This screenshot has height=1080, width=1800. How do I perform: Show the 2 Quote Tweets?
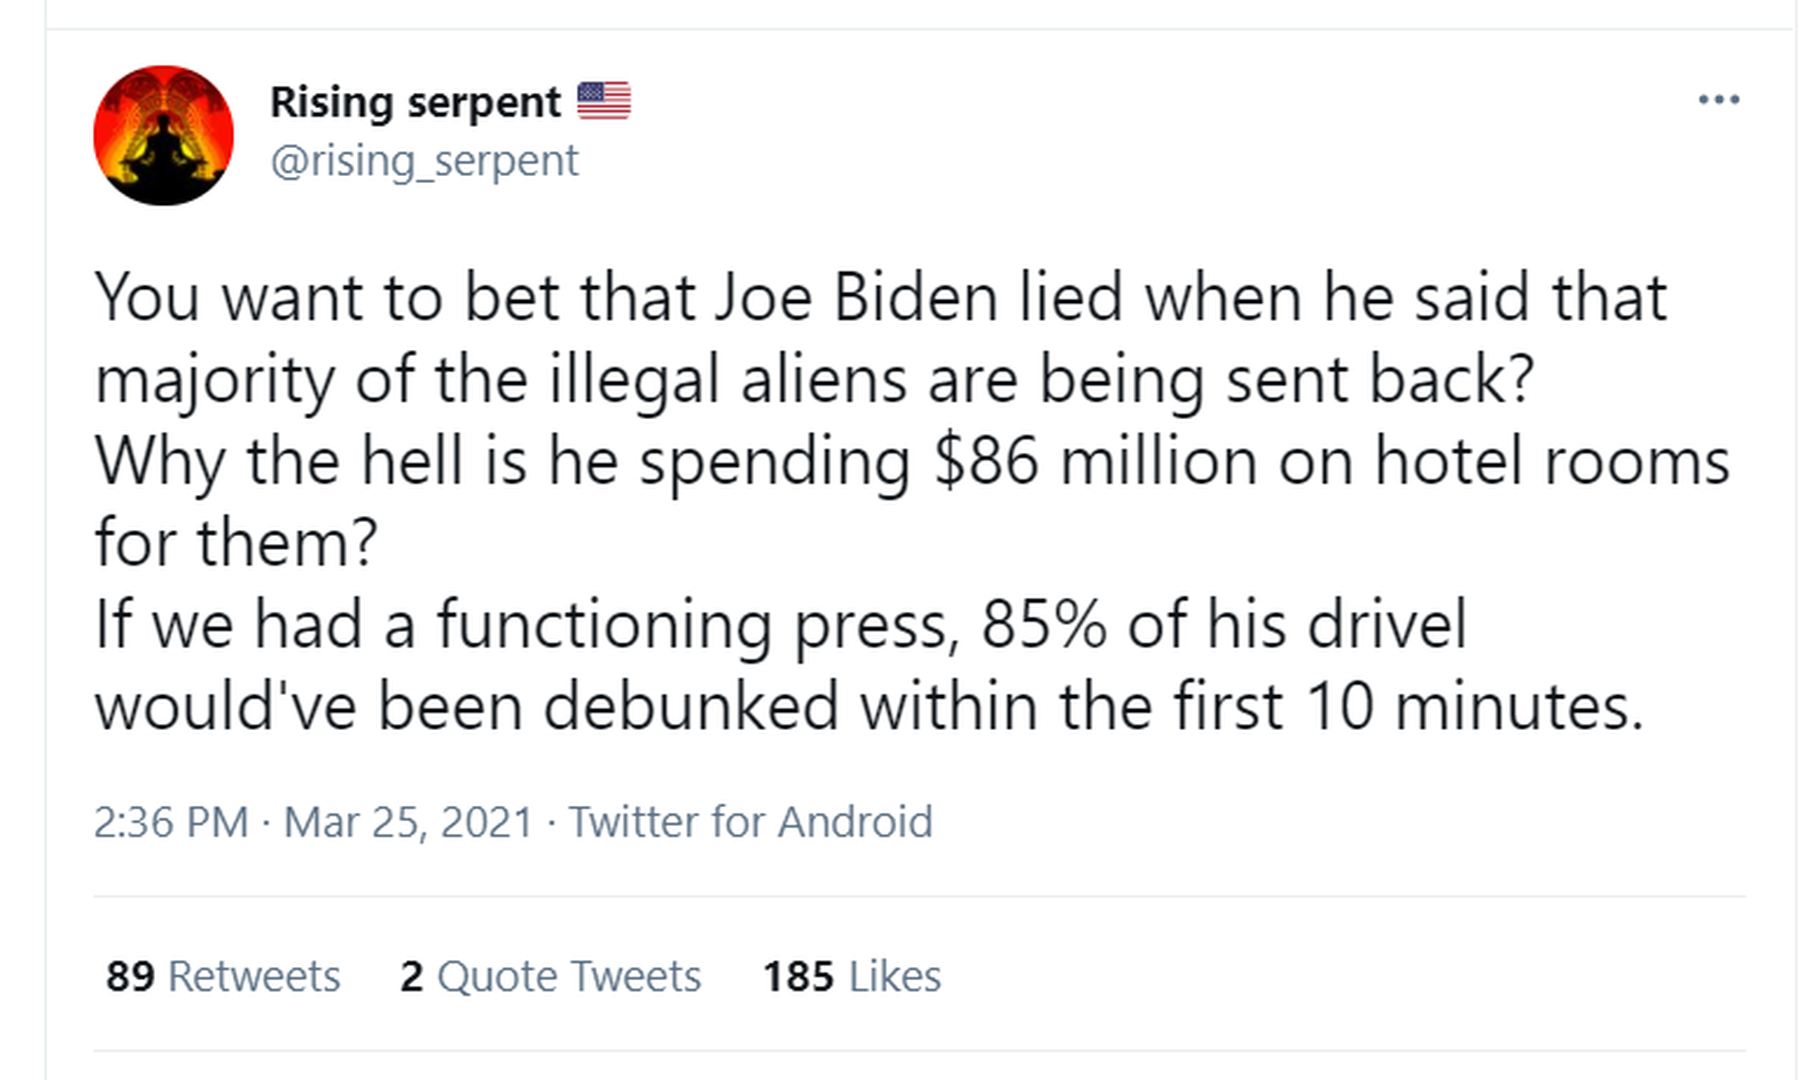[550, 976]
